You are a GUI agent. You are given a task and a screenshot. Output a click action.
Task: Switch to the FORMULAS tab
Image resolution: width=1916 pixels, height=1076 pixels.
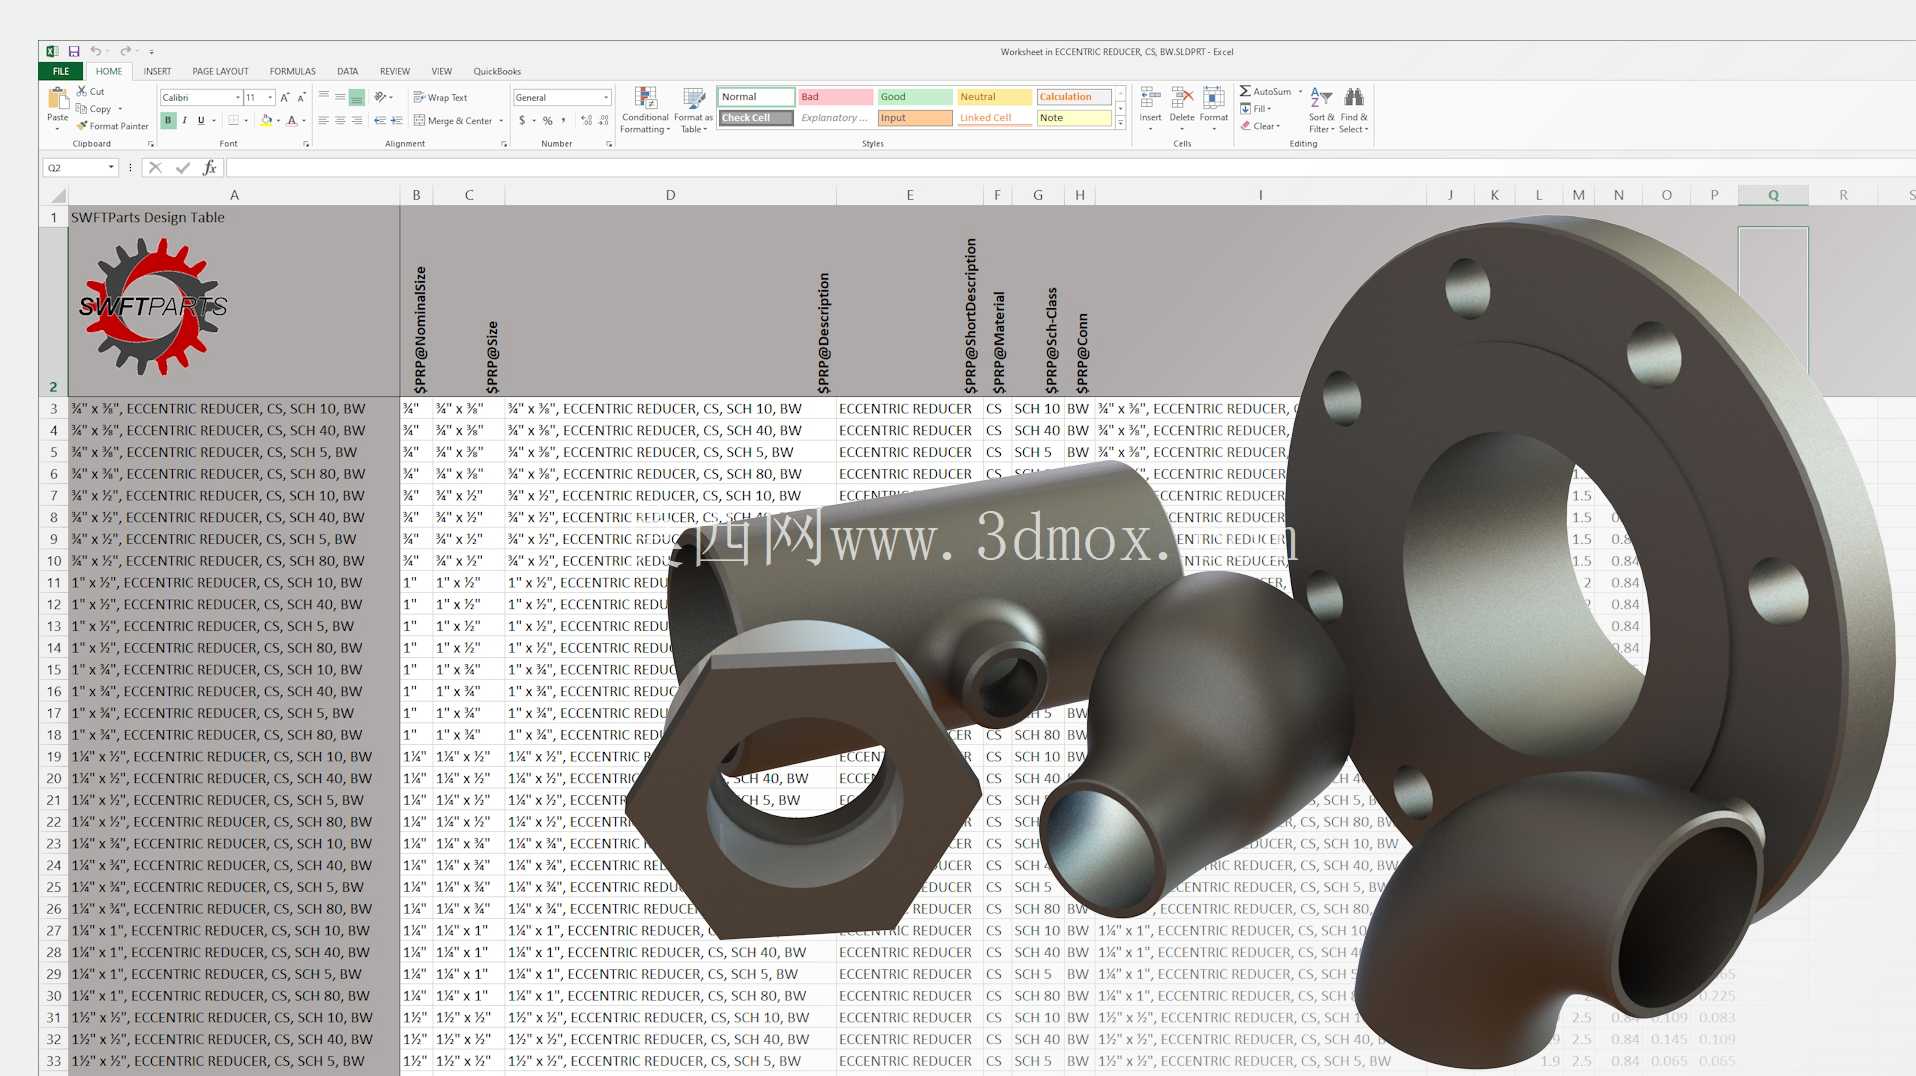[x=292, y=71]
